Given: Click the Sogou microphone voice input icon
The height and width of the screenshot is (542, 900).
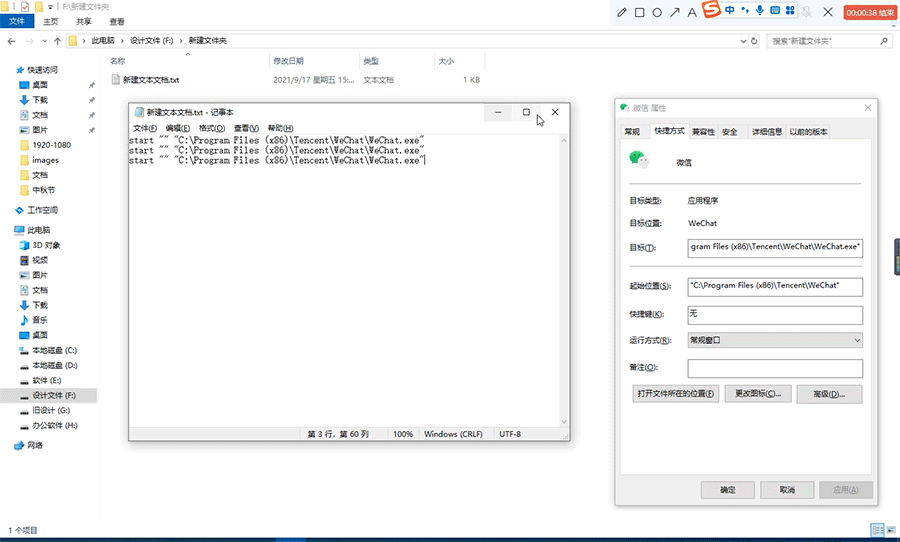Looking at the screenshot, I should tap(760, 11).
